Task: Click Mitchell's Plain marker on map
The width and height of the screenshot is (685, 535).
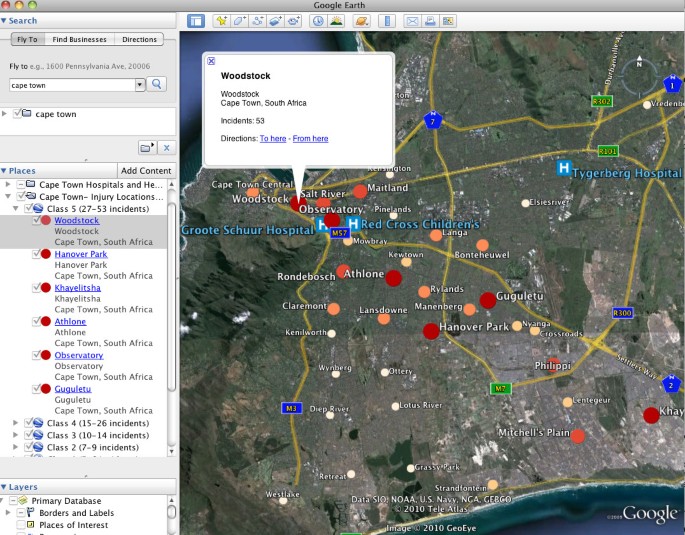Action: click(578, 436)
